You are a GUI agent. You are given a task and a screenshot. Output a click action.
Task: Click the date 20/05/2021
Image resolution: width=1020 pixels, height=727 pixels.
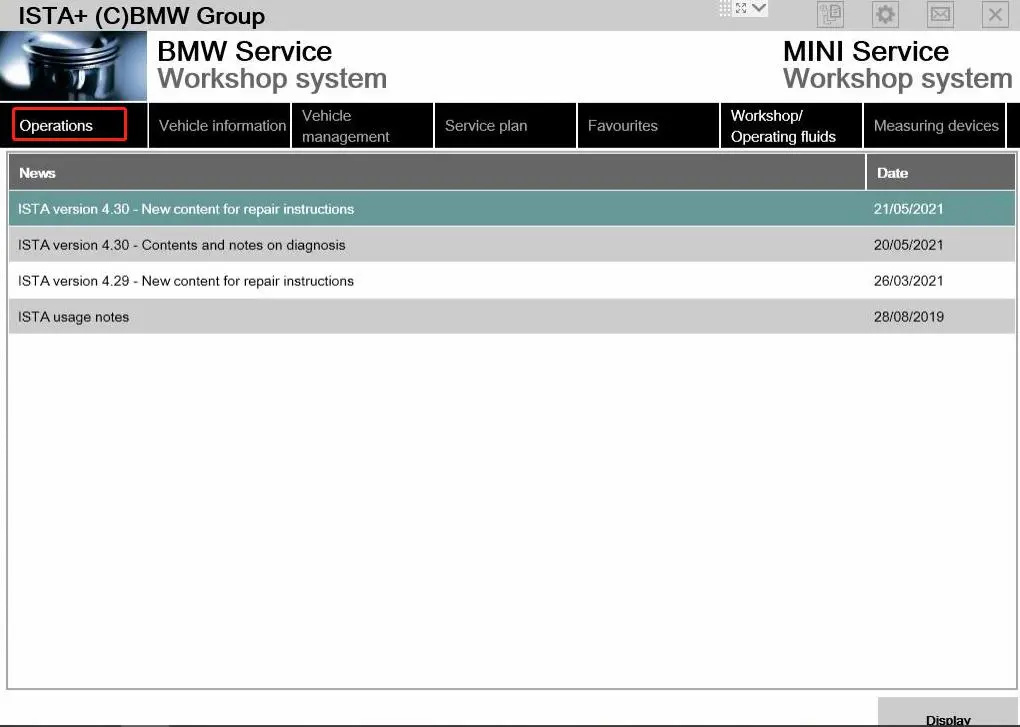(x=909, y=245)
